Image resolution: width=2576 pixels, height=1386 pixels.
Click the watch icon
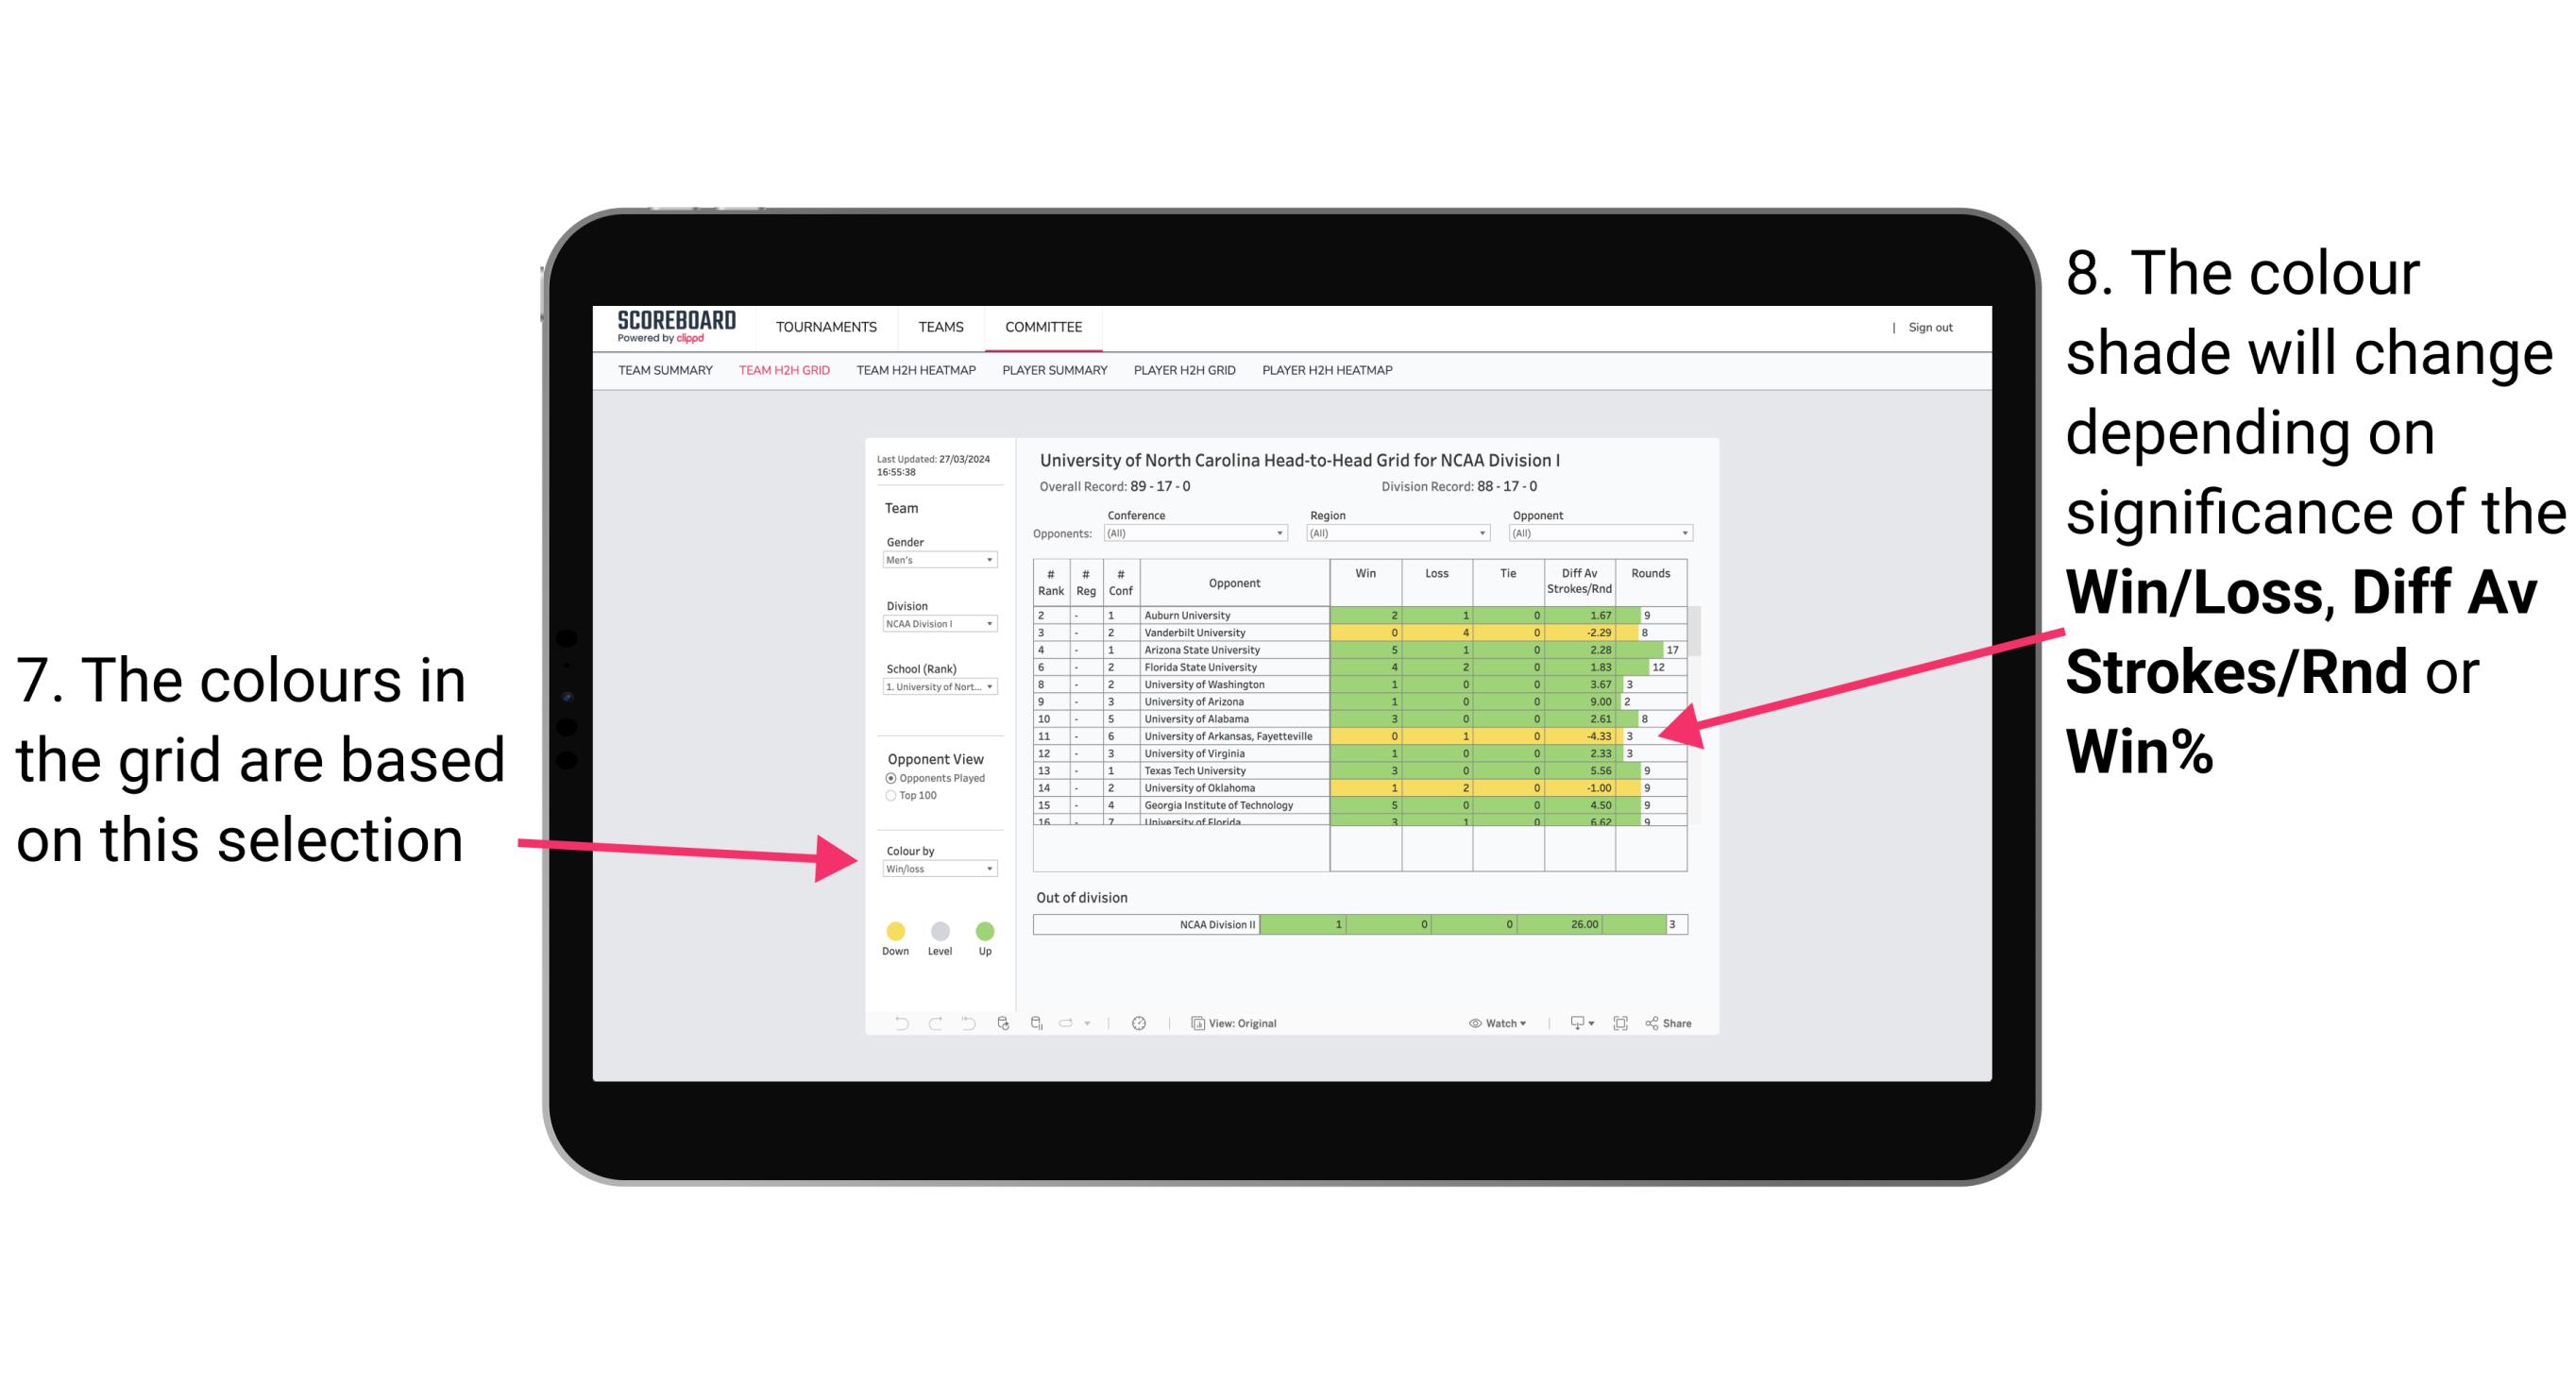[1471, 1023]
